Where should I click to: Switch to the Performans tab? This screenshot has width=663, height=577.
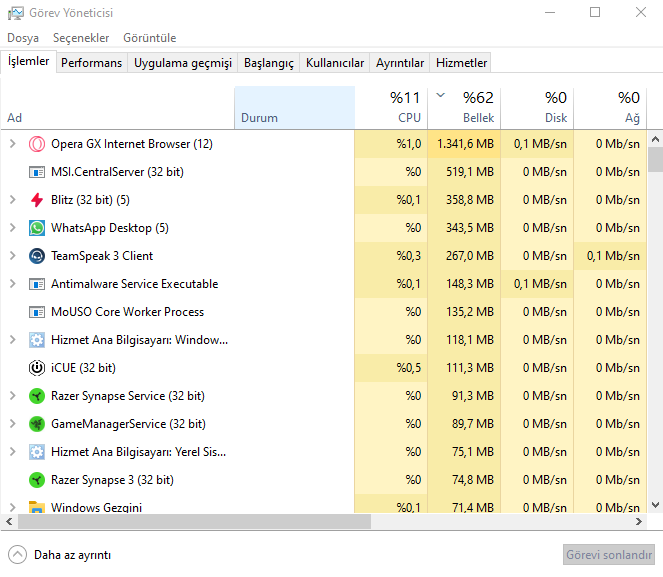tap(91, 63)
